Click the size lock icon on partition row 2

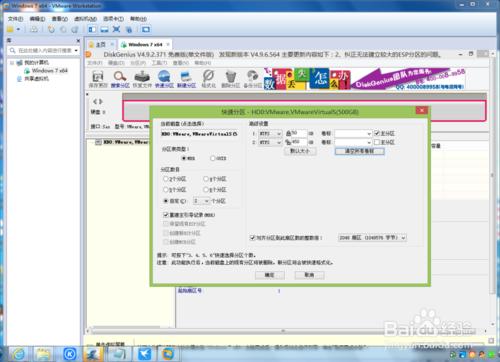click(289, 142)
